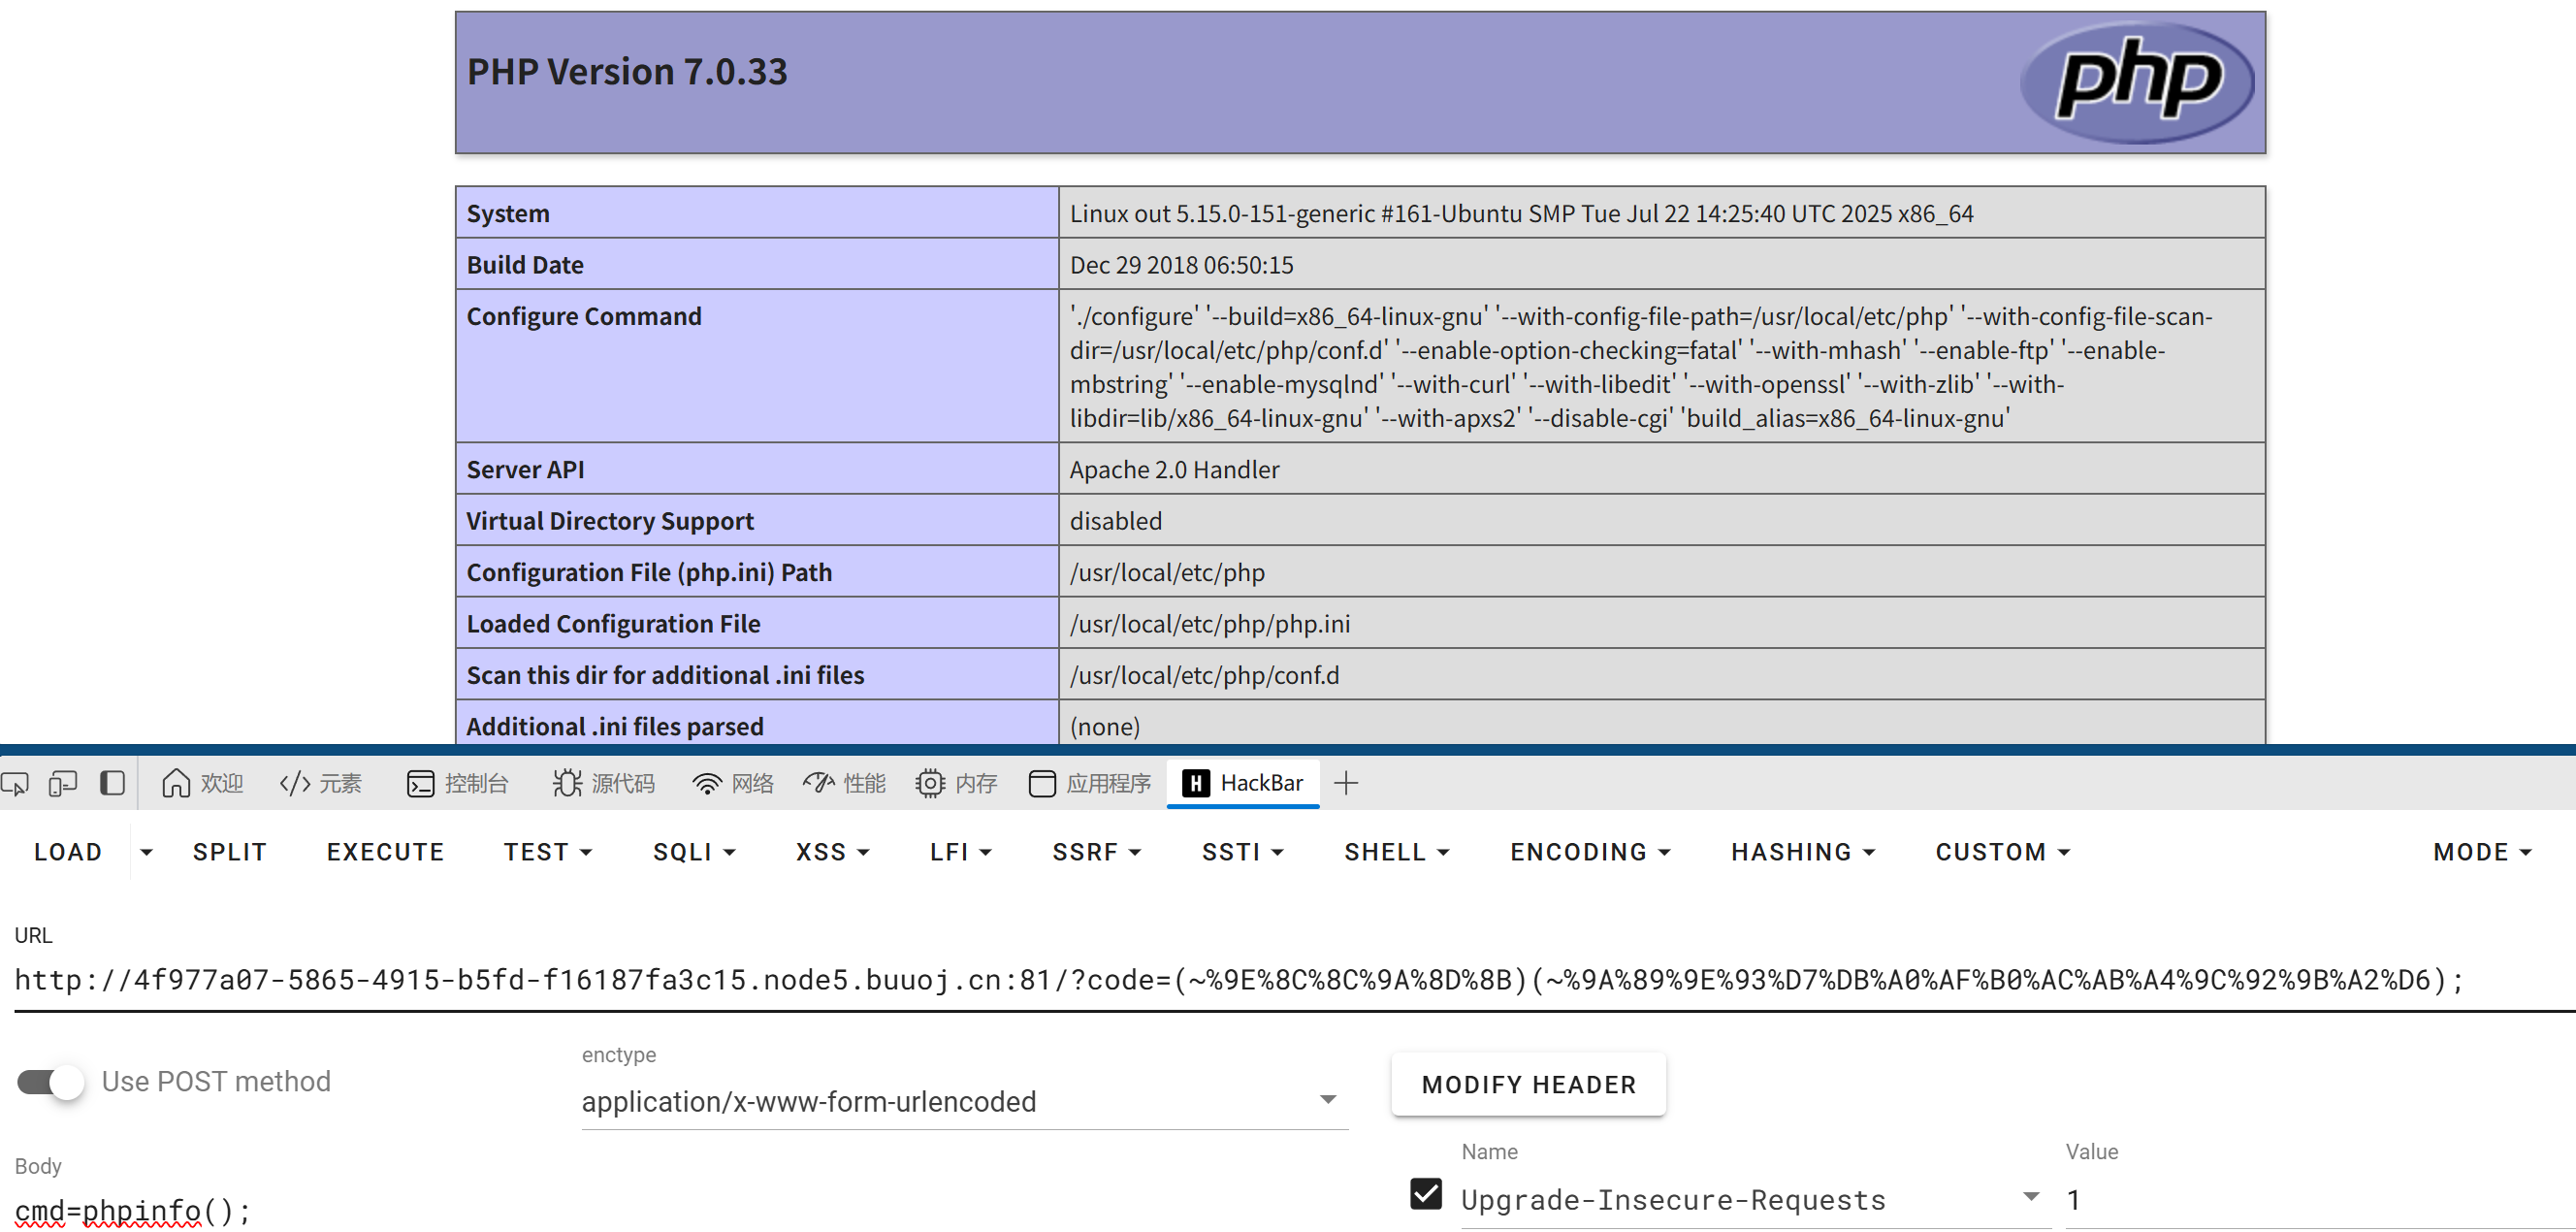Click the dock side panel icon
Screen dimensions: 2576x1232
coord(112,783)
